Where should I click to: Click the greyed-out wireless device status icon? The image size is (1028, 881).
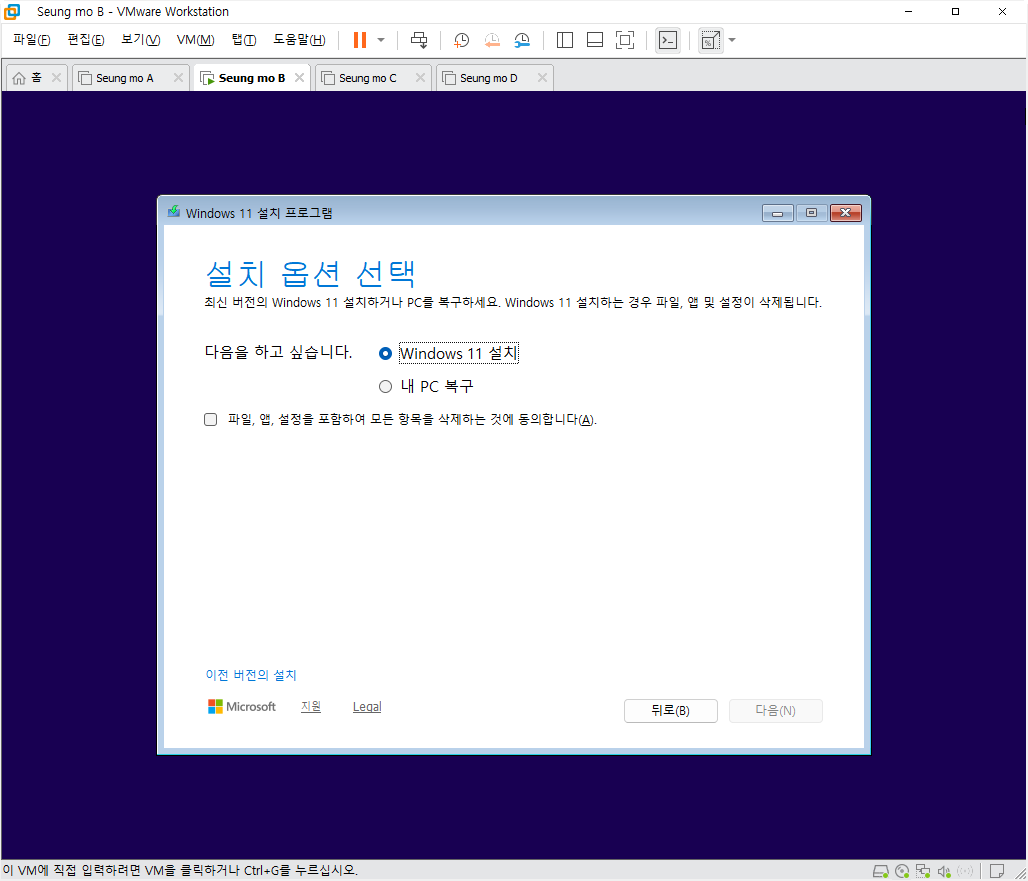[x=965, y=871]
